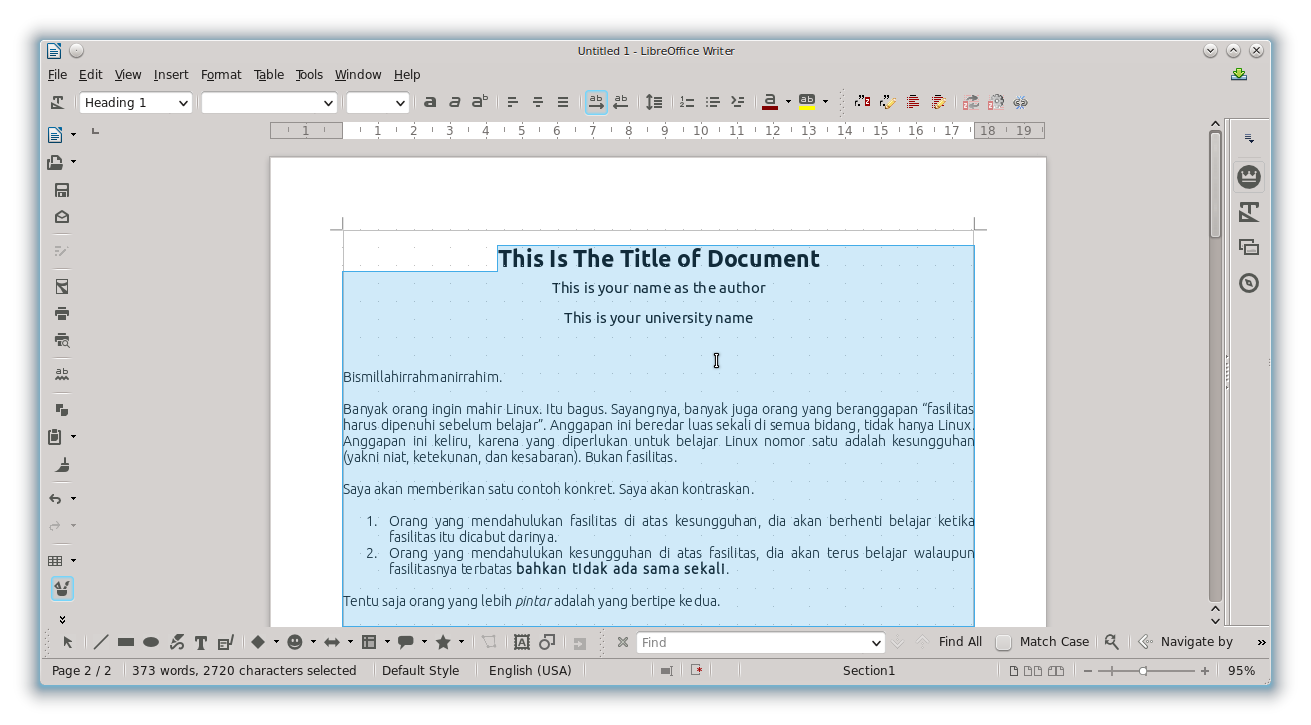The width and height of the screenshot is (1311, 725).
Task: Toggle text highlighting color
Action: click(808, 102)
